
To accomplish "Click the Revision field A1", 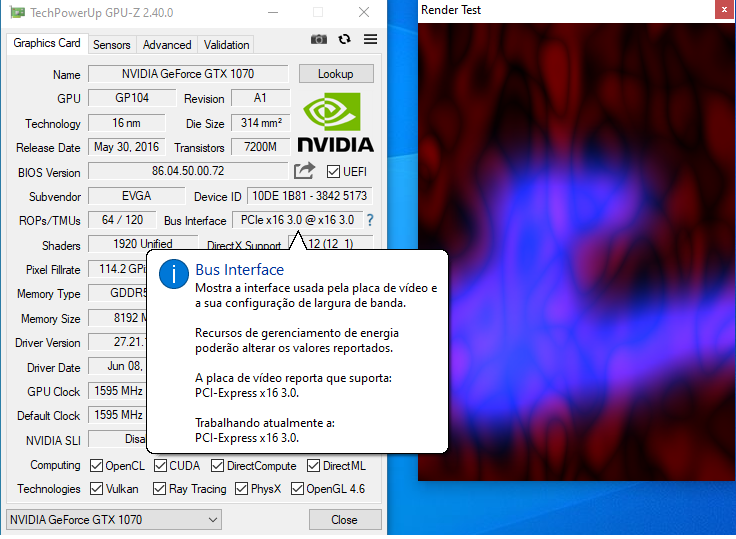I will [261, 98].
